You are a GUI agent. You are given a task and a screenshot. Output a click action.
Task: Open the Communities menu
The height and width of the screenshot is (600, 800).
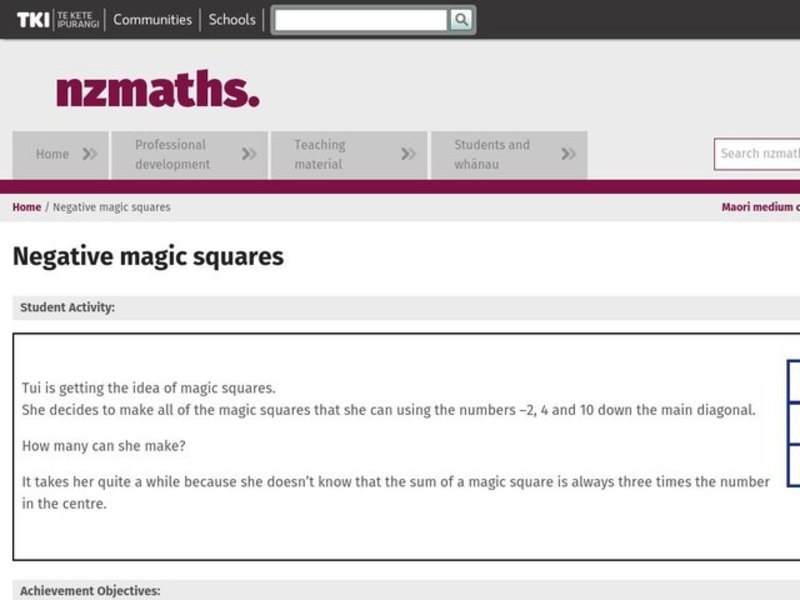tap(152, 19)
